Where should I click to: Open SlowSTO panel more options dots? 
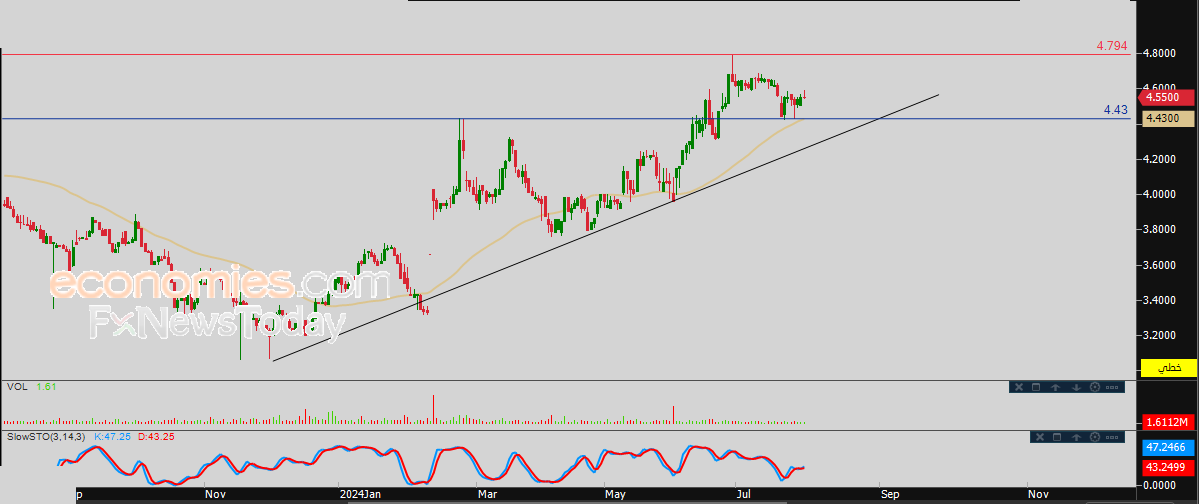(x=1113, y=437)
